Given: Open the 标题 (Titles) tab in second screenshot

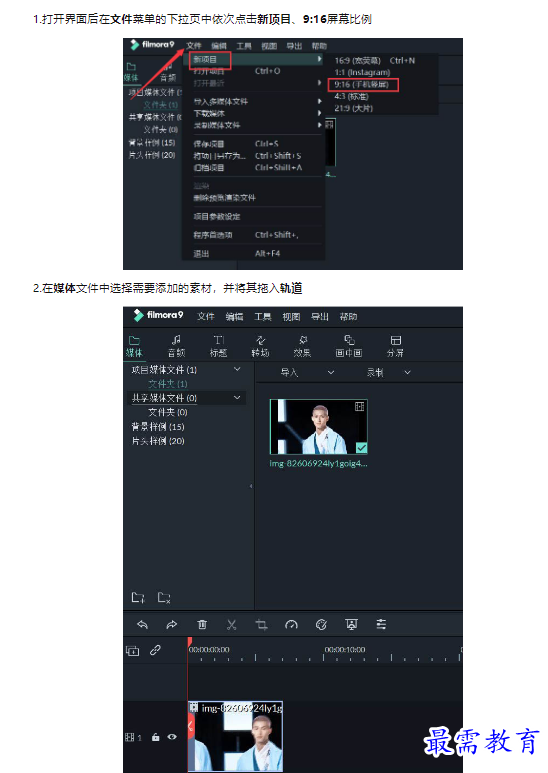Looking at the screenshot, I should (x=218, y=346).
